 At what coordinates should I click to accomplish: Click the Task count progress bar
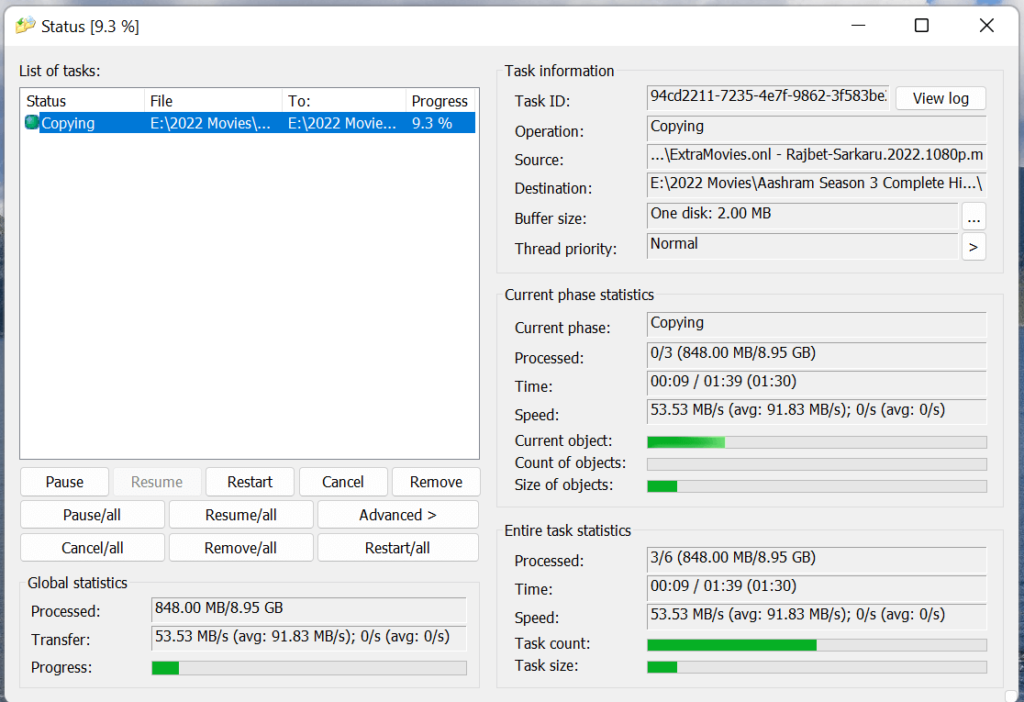pyautogui.click(x=816, y=645)
